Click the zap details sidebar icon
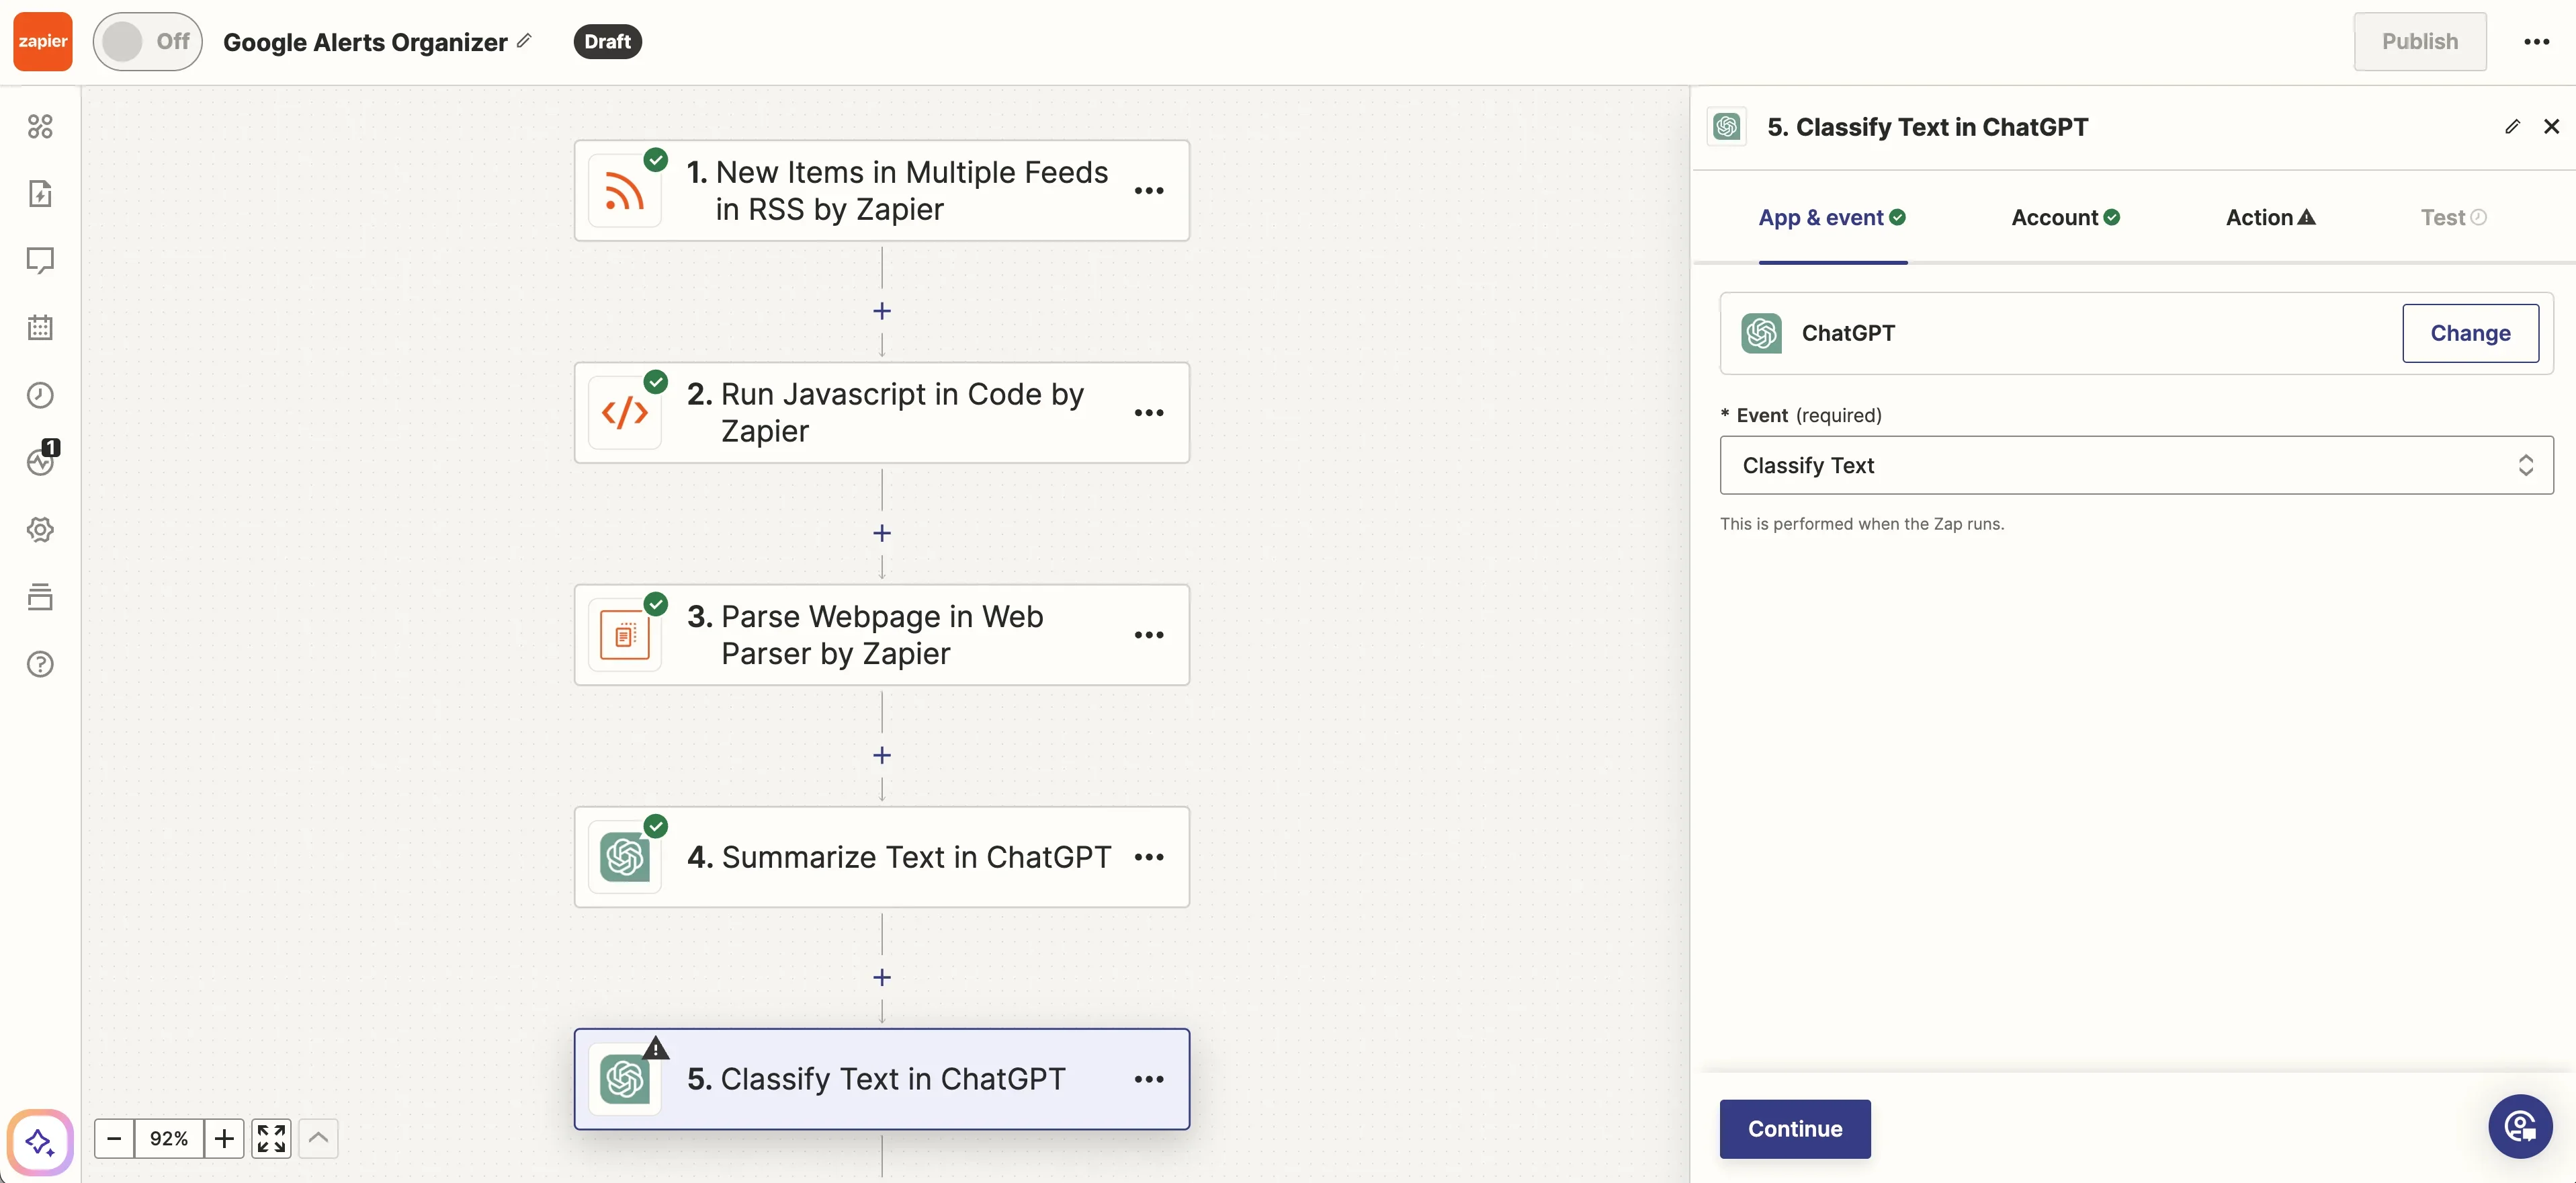Image resolution: width=2576 pixels, height=1183 pixels. pyautogui.click(x=40, y=193)
